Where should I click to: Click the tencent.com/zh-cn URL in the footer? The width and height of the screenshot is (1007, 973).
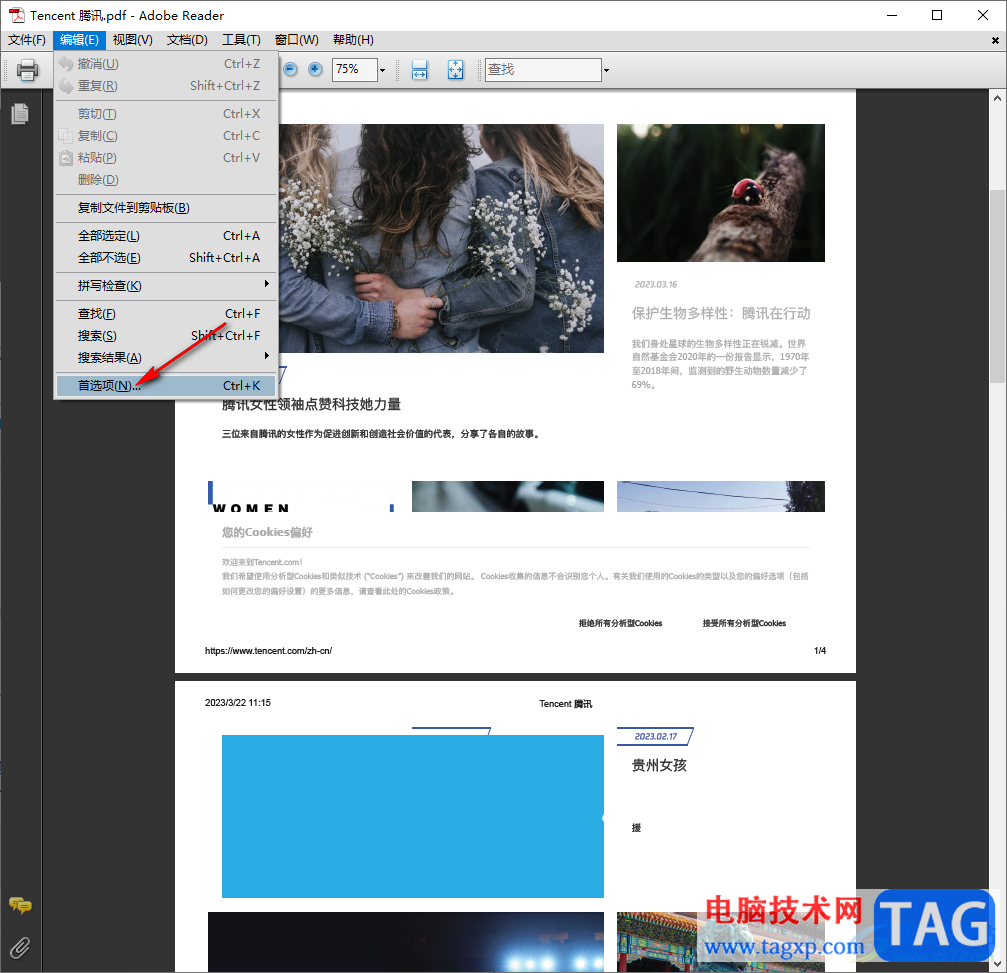click(x=268, y=651)
